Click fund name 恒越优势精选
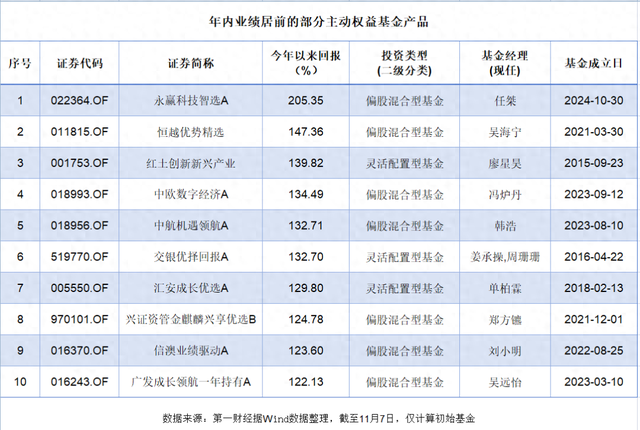 (191, 132)
